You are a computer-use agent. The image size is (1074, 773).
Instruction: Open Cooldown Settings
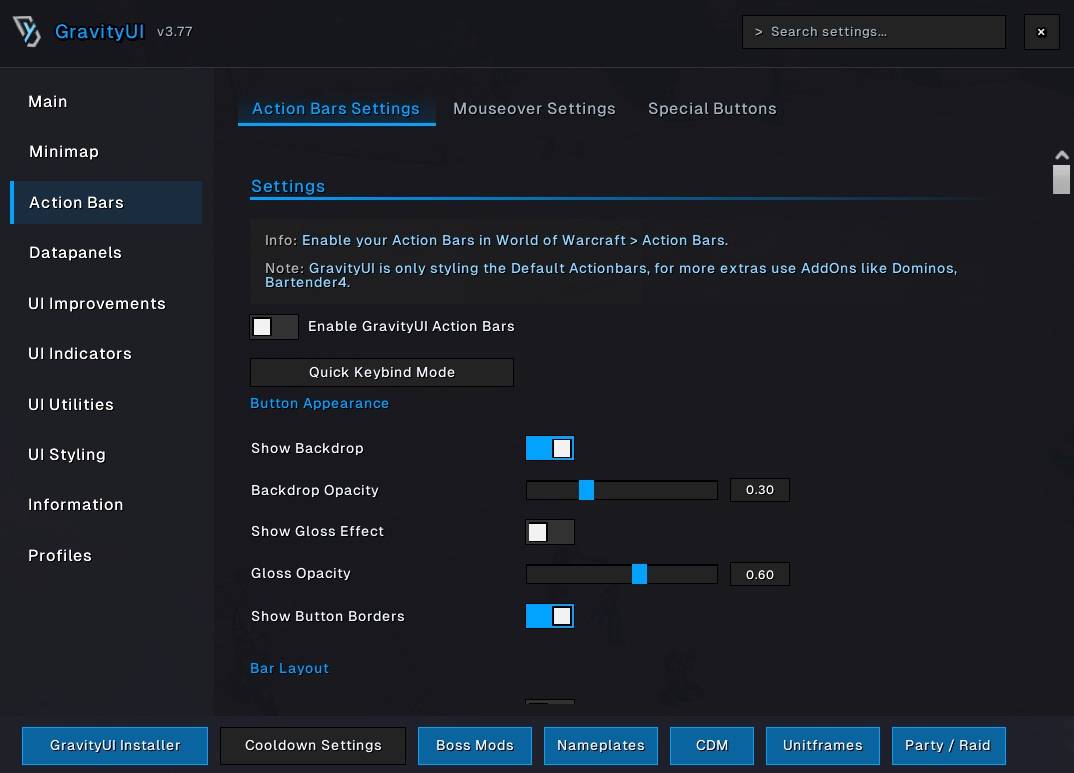[313, 746]
